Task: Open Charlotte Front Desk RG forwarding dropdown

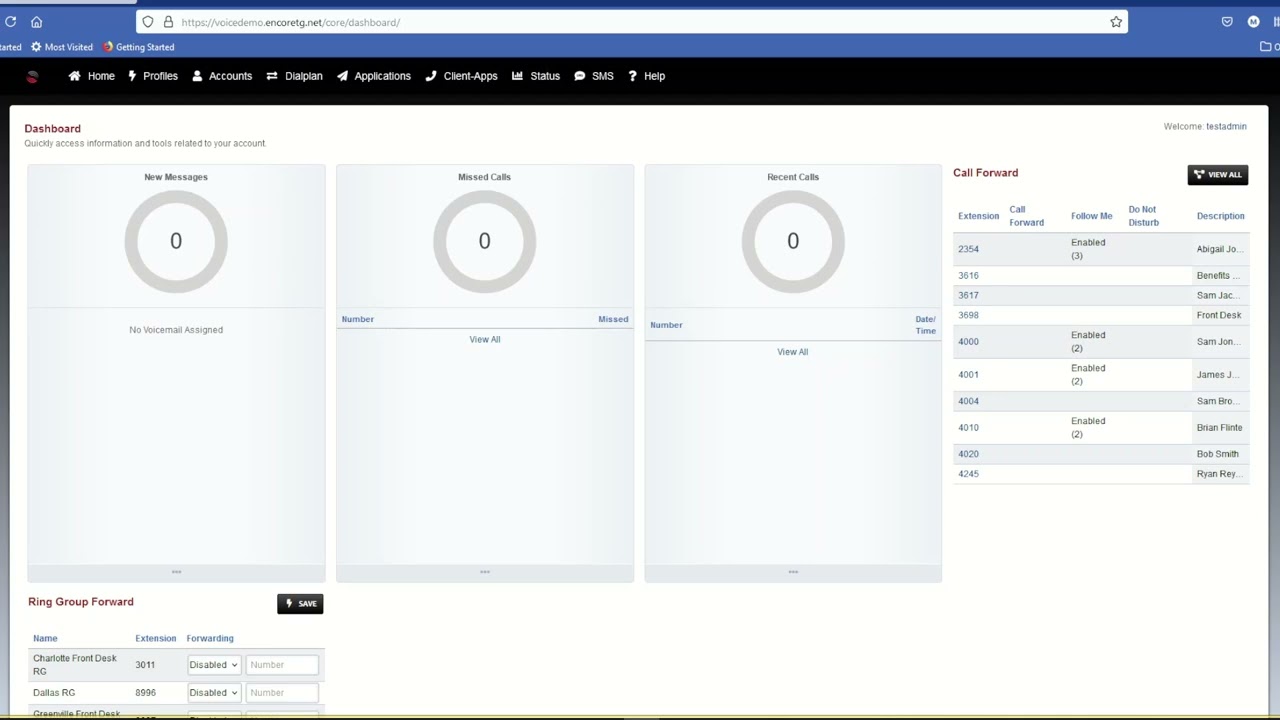Action: [214, 665]
